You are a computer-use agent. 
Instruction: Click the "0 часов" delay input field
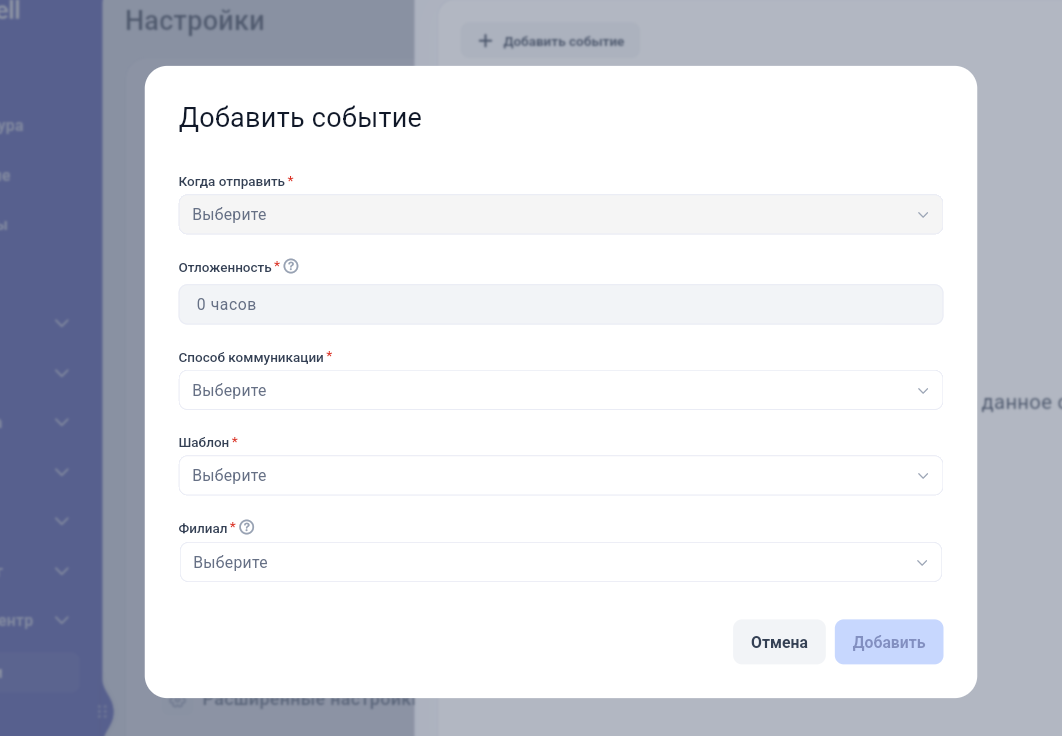pos(560,305)
